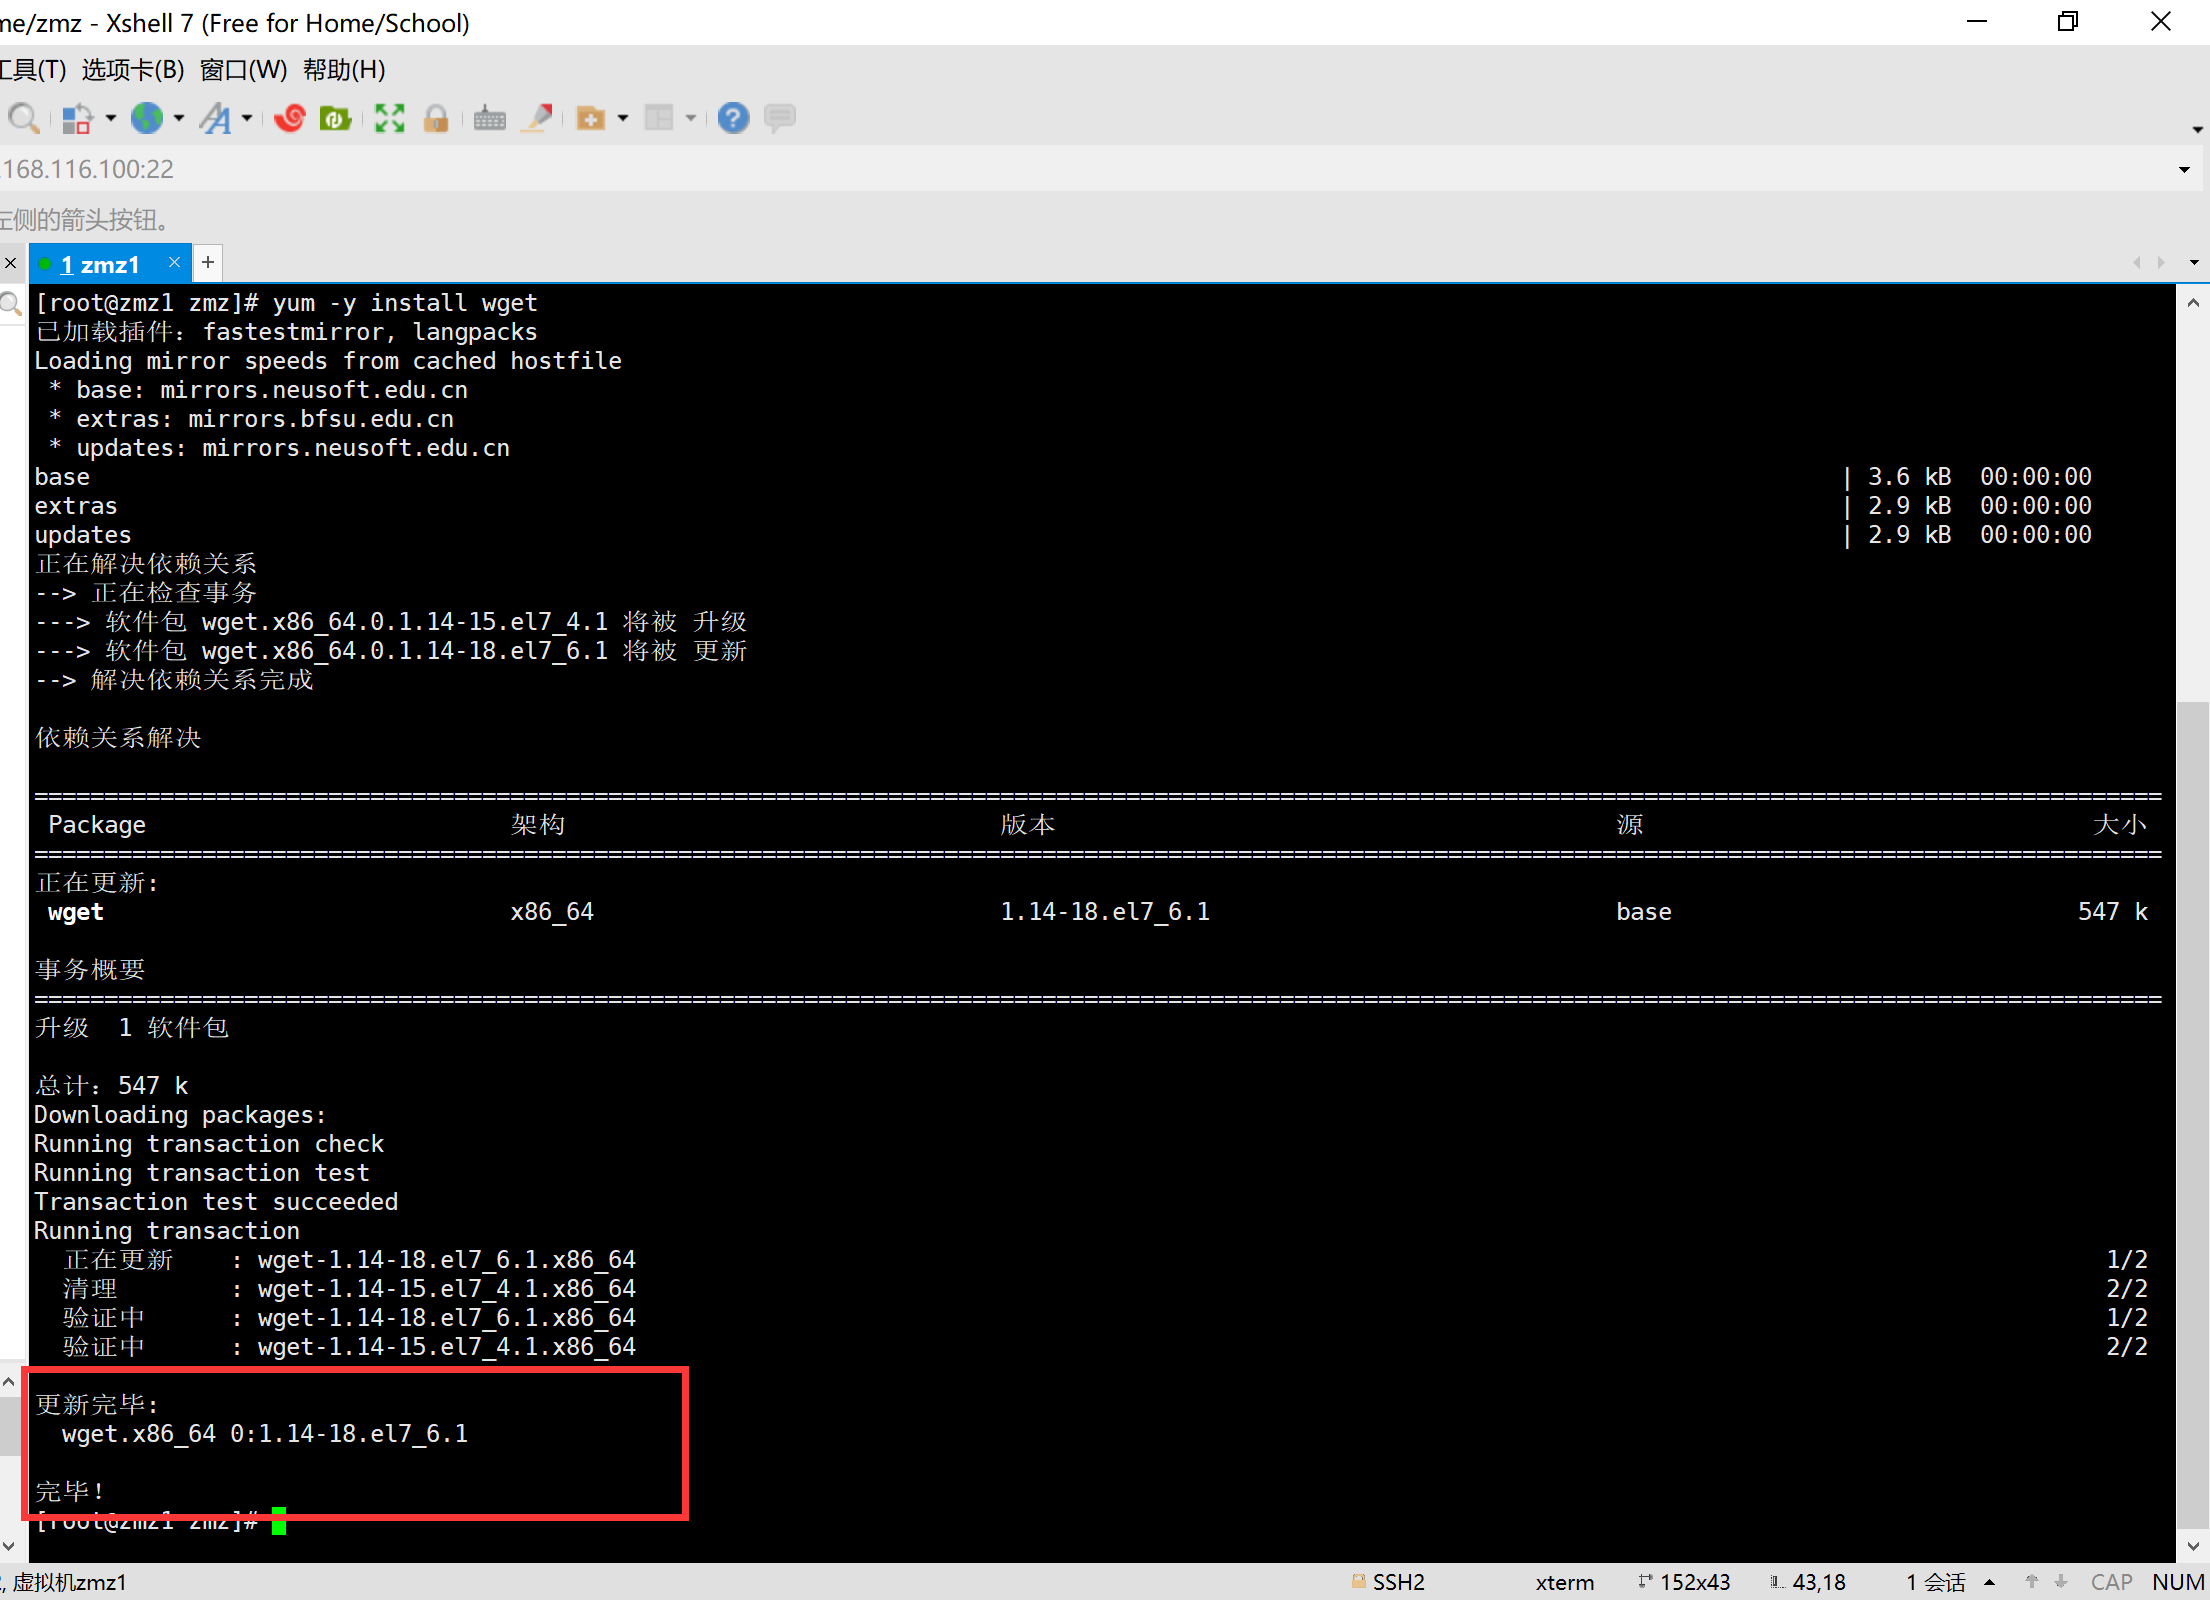Click the speech bubble feedback icon
Viewport: 2210px width, 1600px height.
[780, 118]
